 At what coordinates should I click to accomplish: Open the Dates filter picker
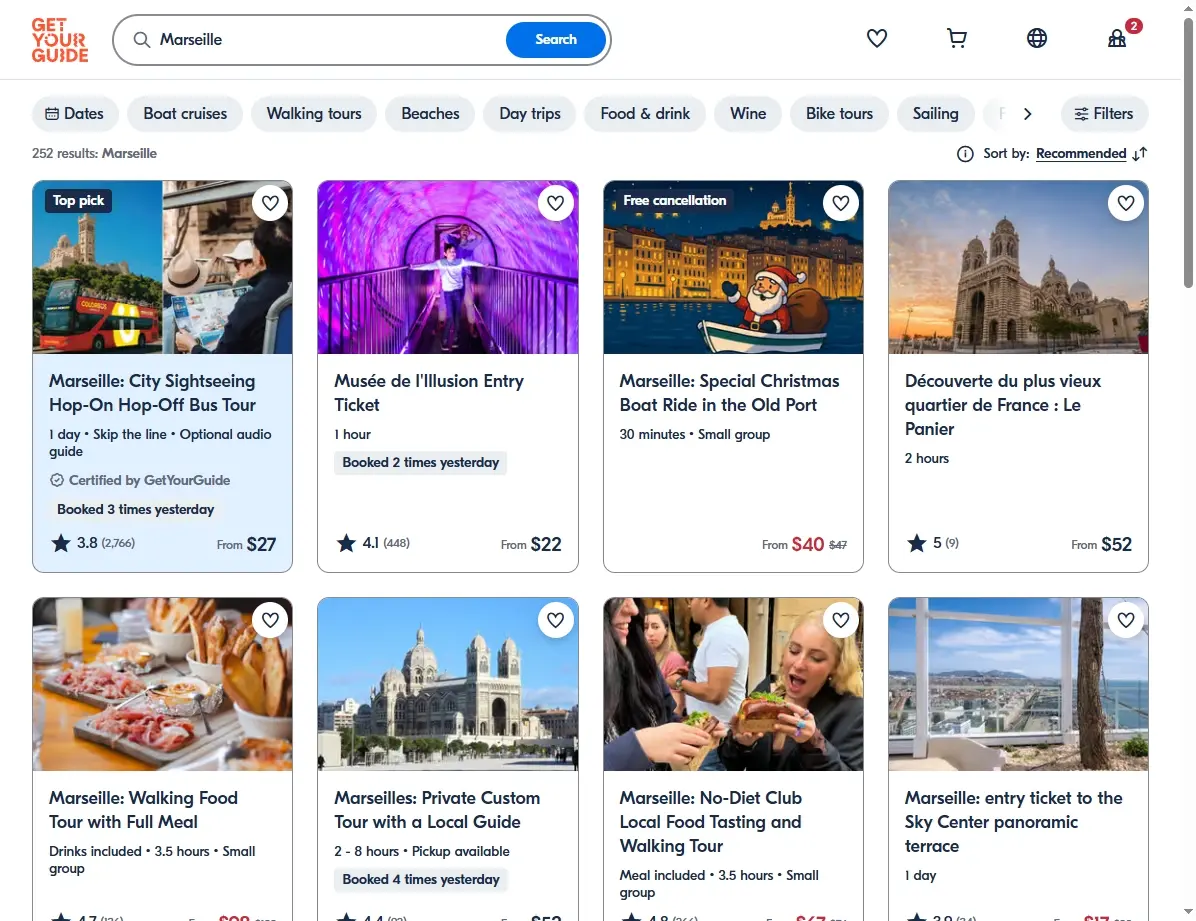tap(75, 114)
